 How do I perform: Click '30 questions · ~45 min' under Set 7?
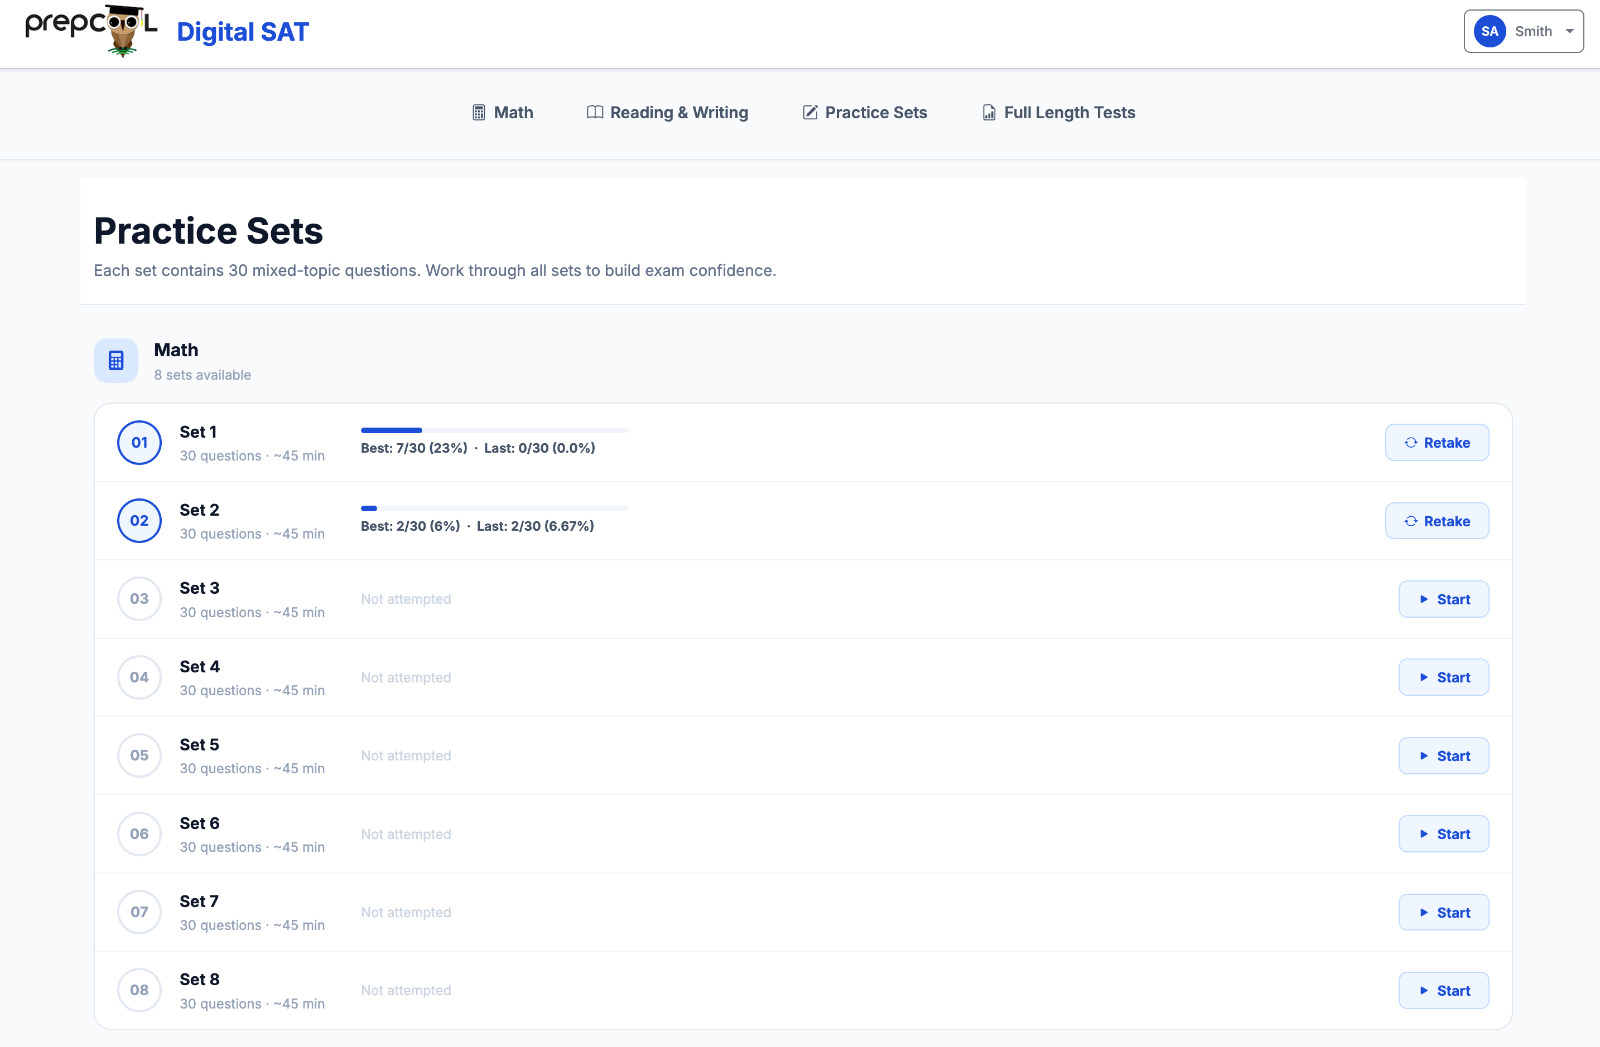252,926
